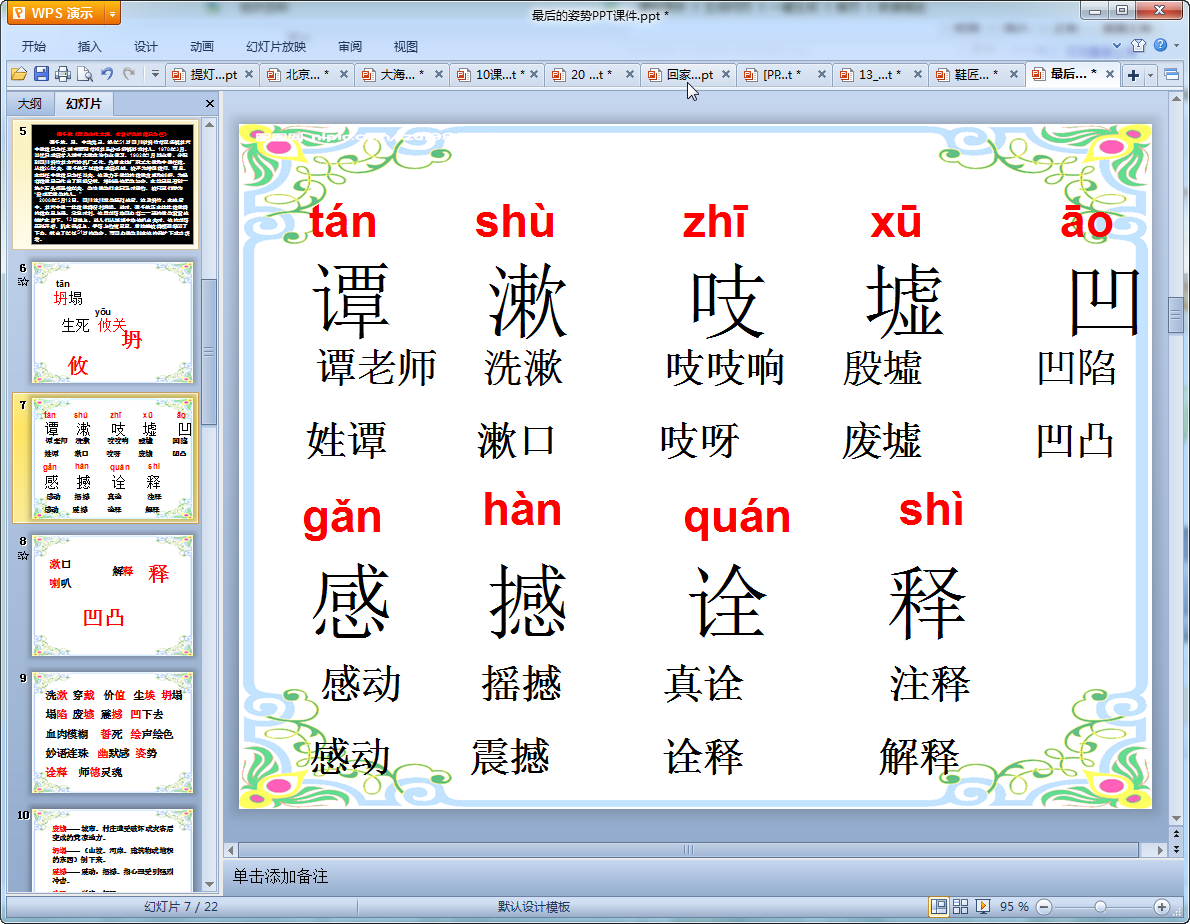
Task: Open the WPS 演示 application menu arrow
Action: [112, 14]
